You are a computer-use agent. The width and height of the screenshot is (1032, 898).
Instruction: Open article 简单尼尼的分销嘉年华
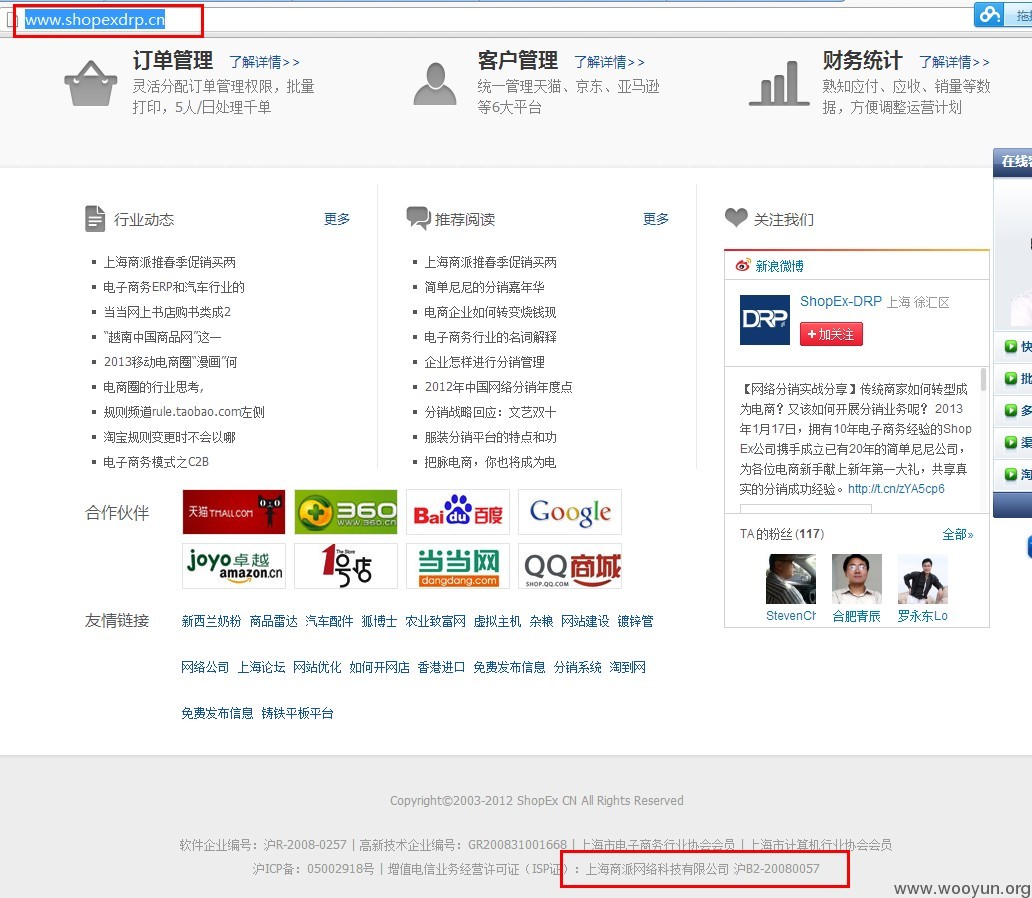pyautogui.click(x=484, y=287)
